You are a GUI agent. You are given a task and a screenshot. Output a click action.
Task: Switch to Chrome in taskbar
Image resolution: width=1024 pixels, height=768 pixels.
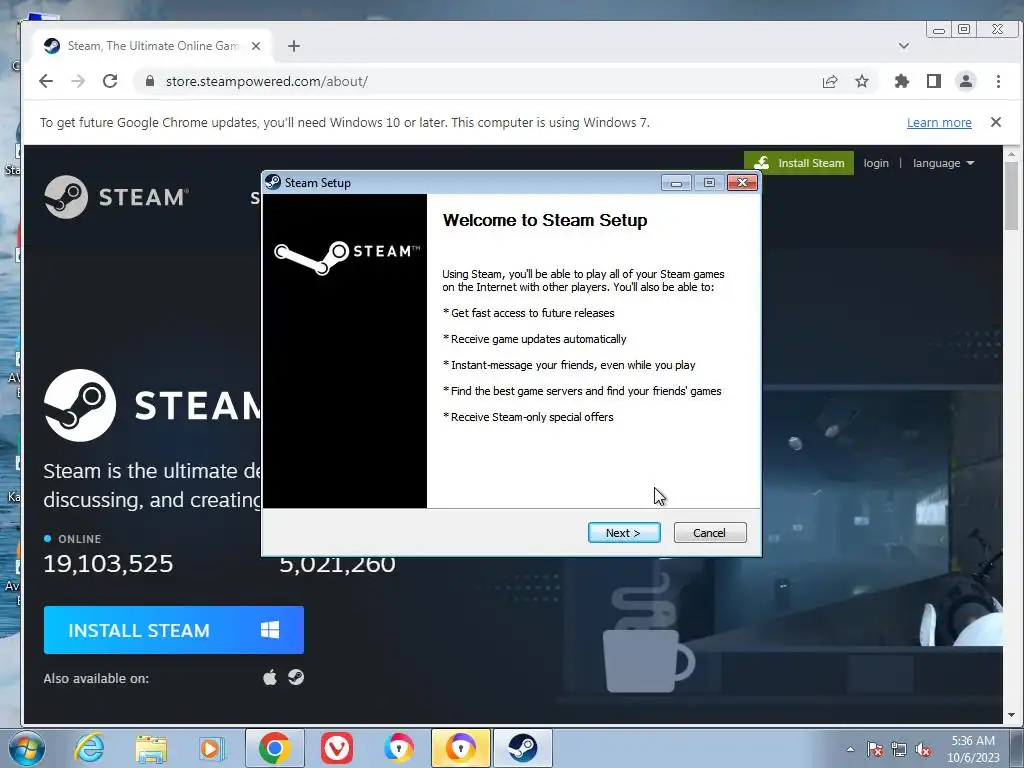point(275,748)
